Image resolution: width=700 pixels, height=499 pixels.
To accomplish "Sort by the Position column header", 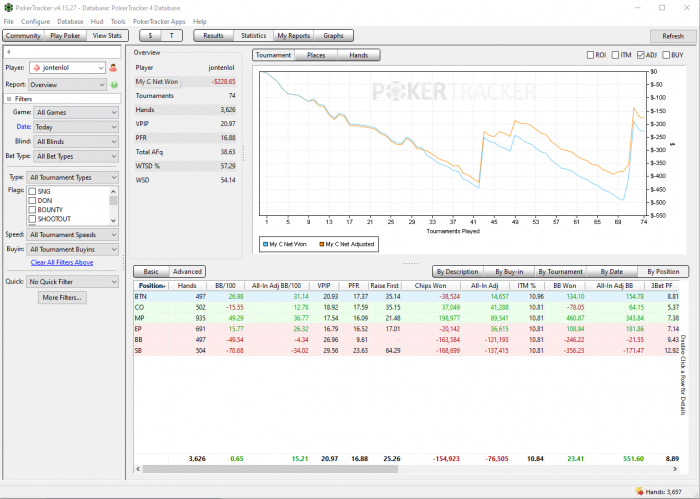I will click(x=151, y=286).
